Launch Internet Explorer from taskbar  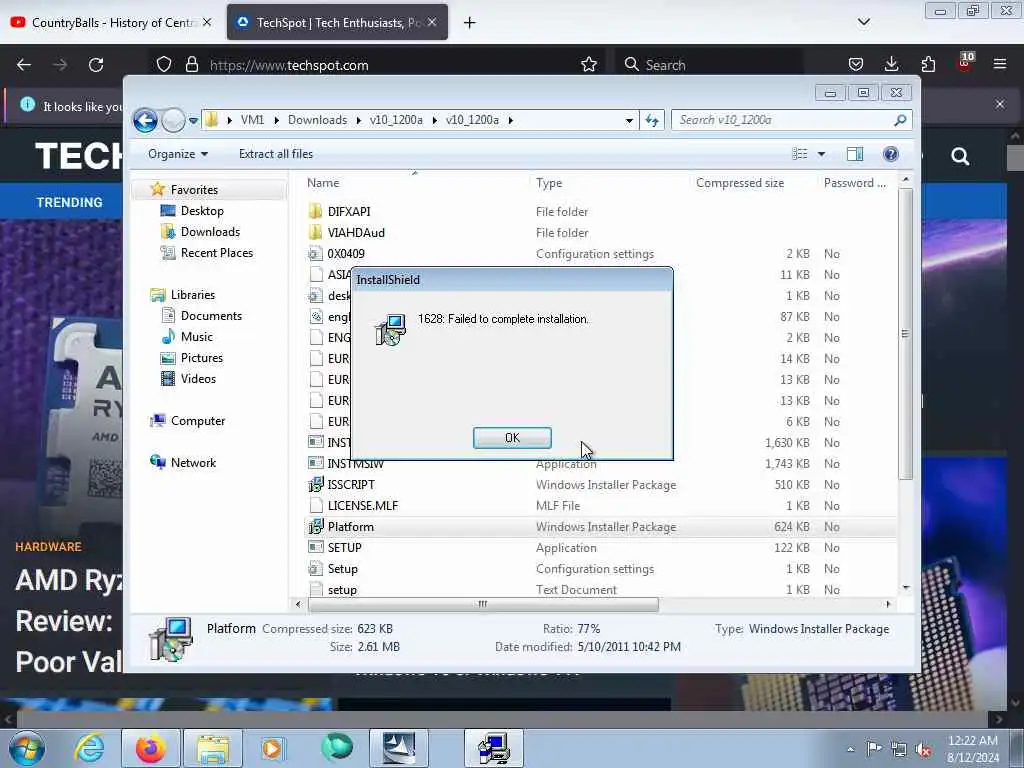point(89,748)
